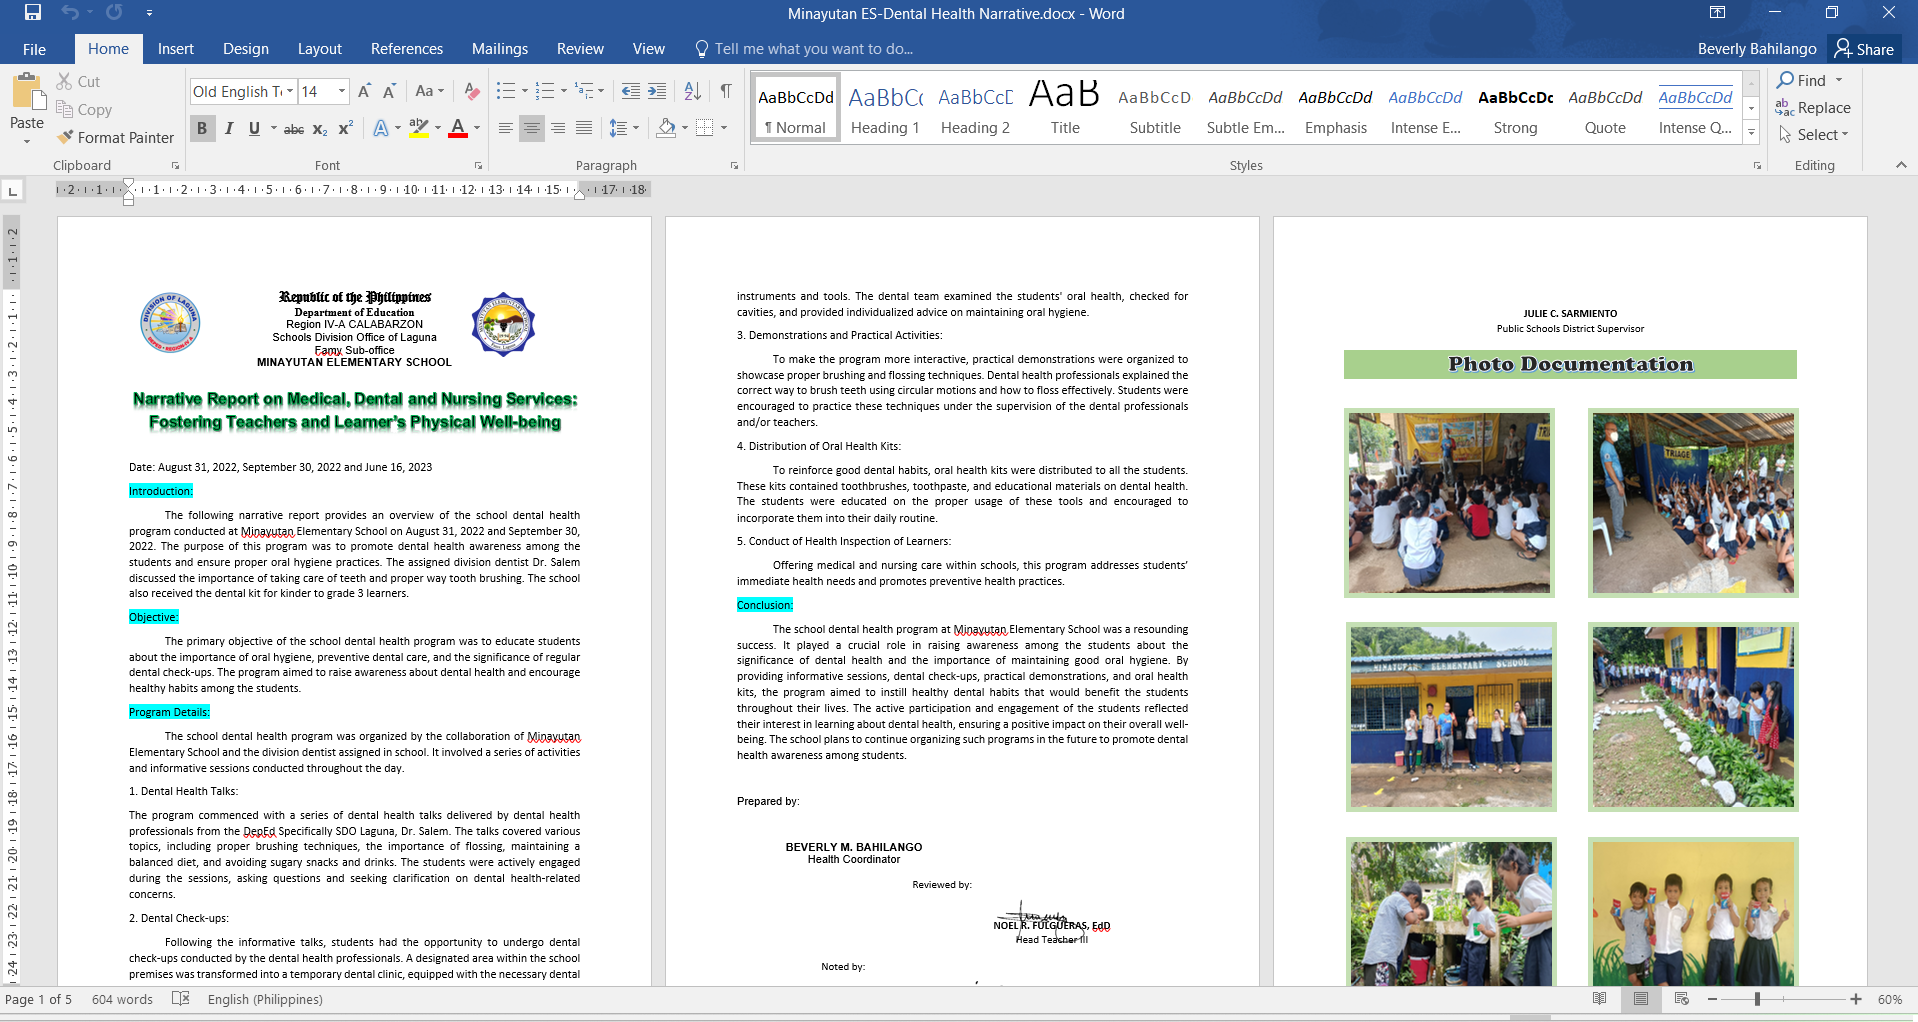Toggle Center alignment button

(x=532, y=128)
